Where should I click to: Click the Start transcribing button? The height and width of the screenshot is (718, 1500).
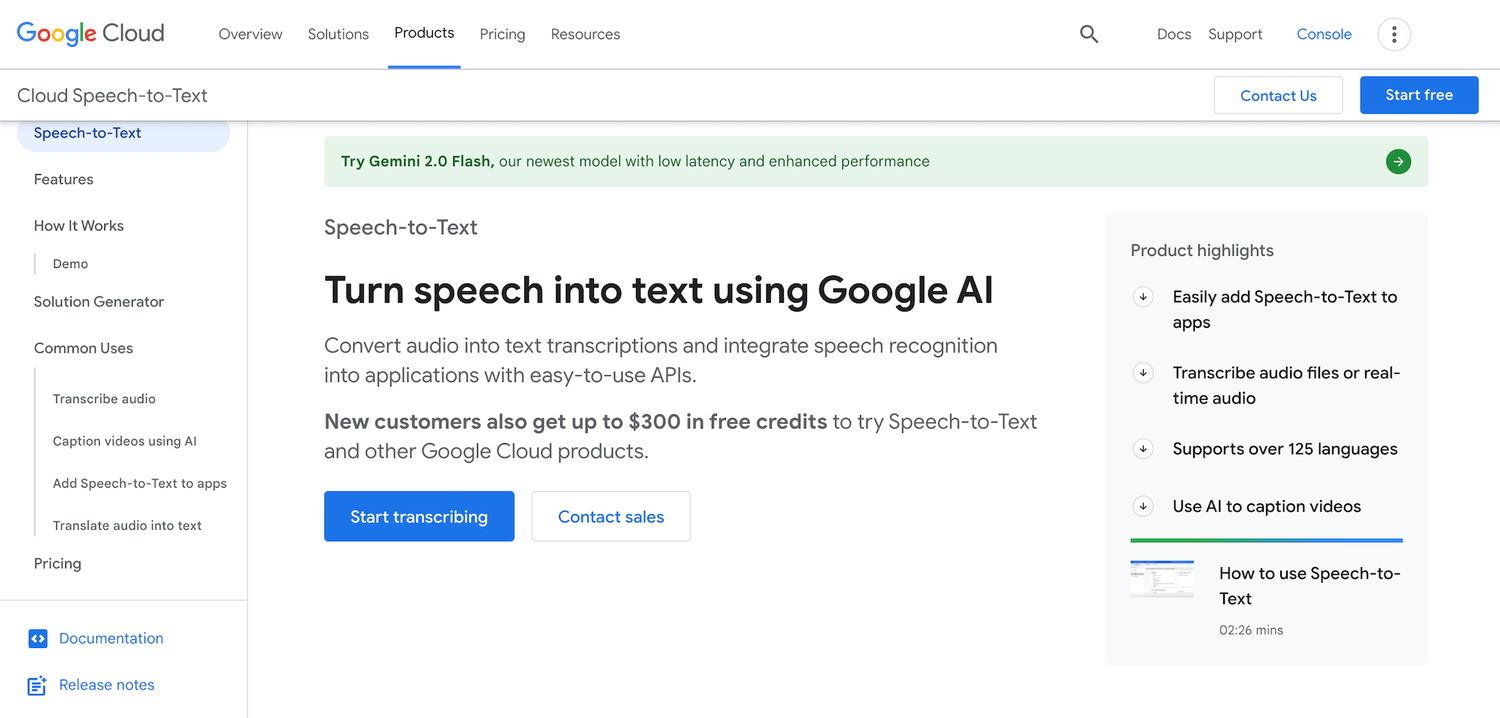tap(419, 516)
